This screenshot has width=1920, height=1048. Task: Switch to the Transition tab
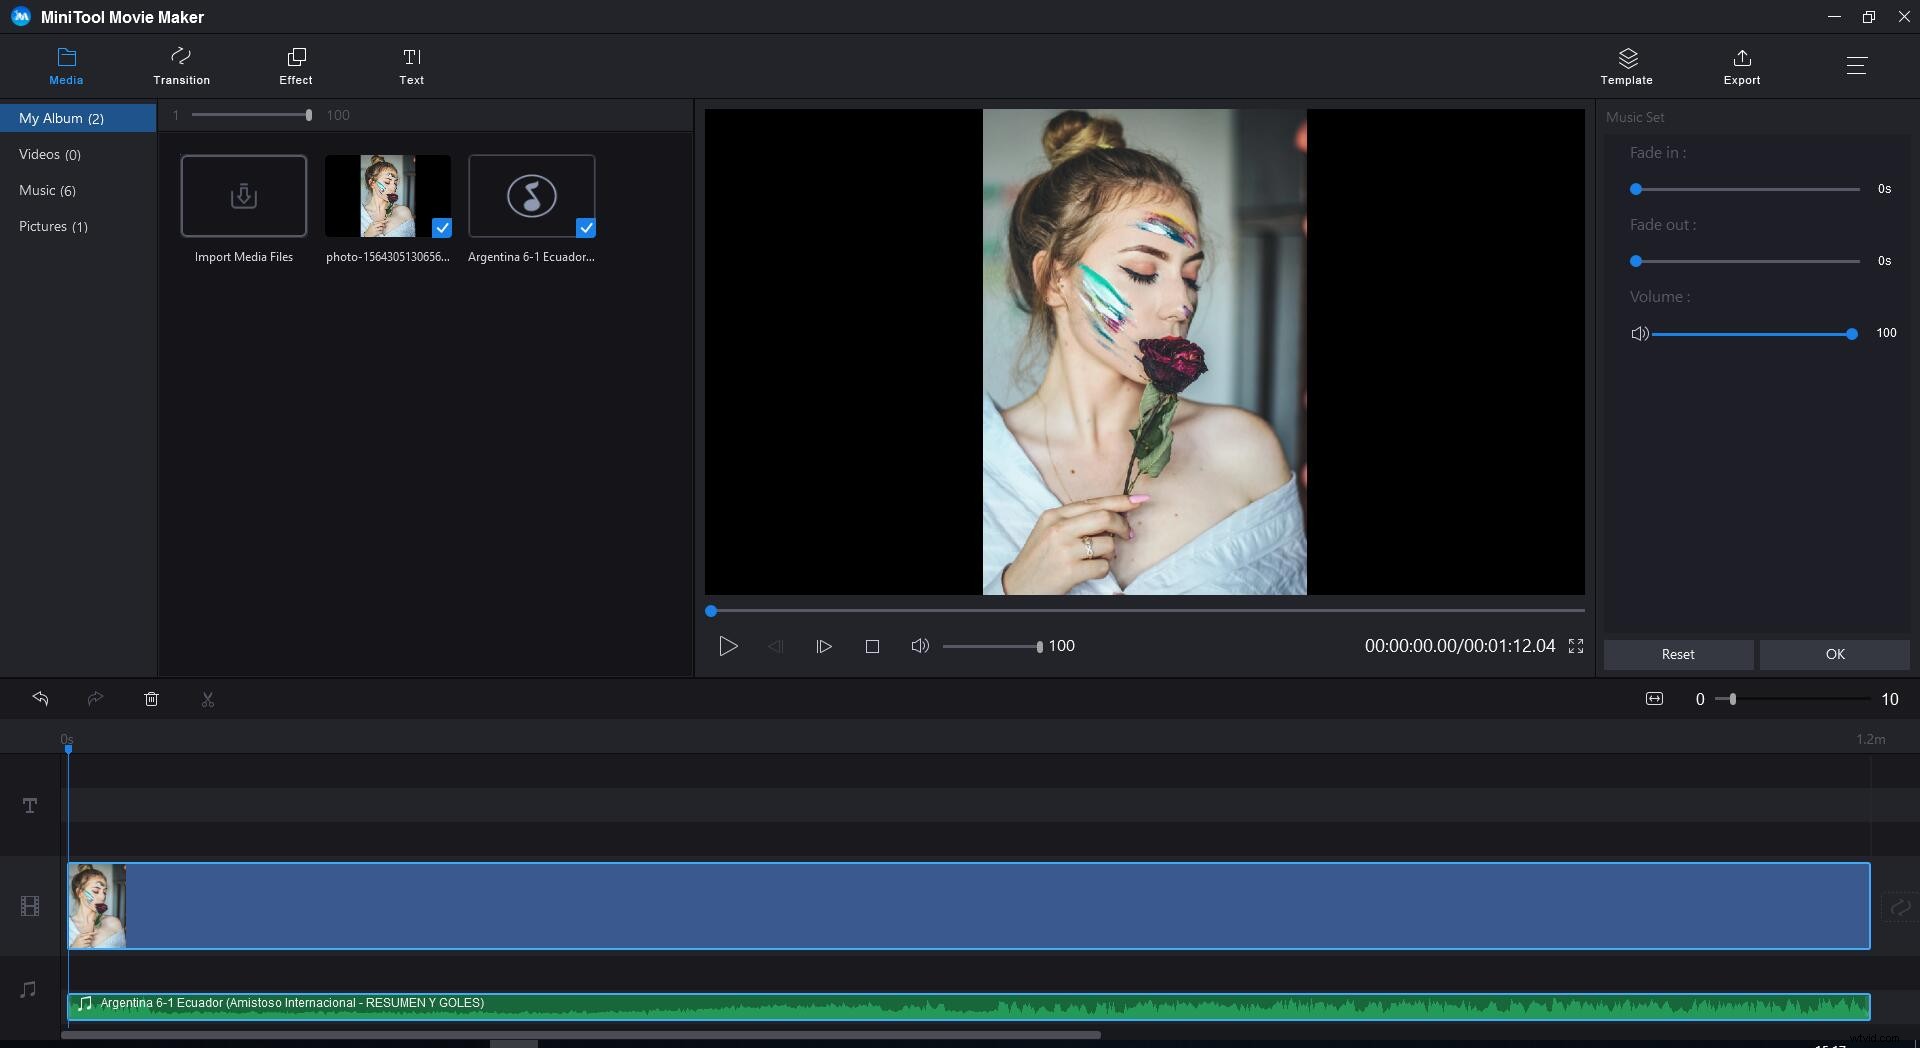(181, 65)
